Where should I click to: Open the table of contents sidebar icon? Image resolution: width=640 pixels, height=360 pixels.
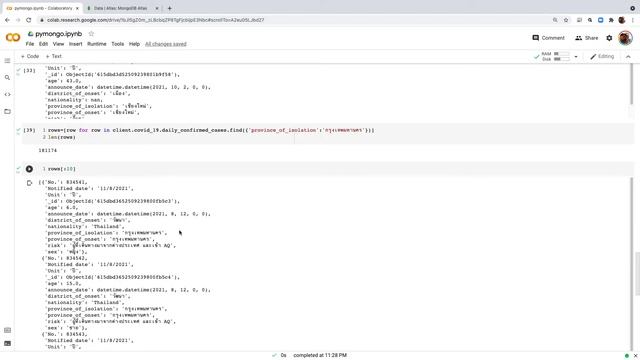(7, 61)
